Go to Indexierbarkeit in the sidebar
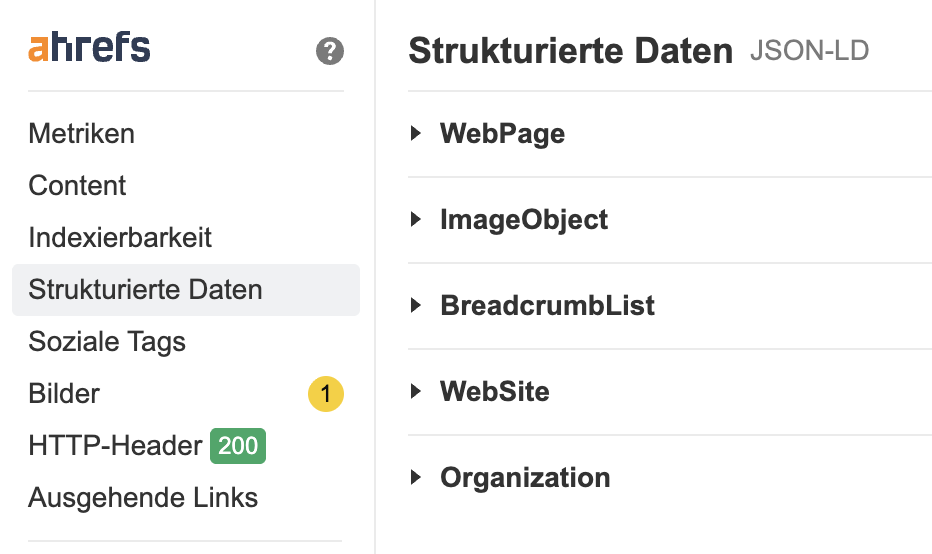932x554 pixels. click(120, 238)
